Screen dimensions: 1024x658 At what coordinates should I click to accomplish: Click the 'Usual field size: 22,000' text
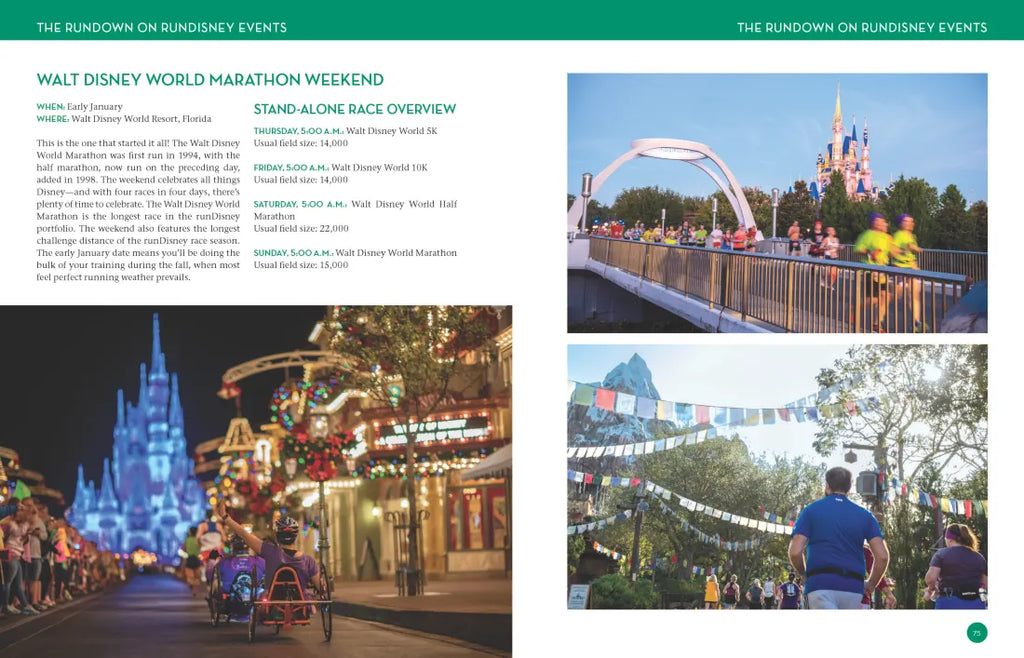(301, 228)
